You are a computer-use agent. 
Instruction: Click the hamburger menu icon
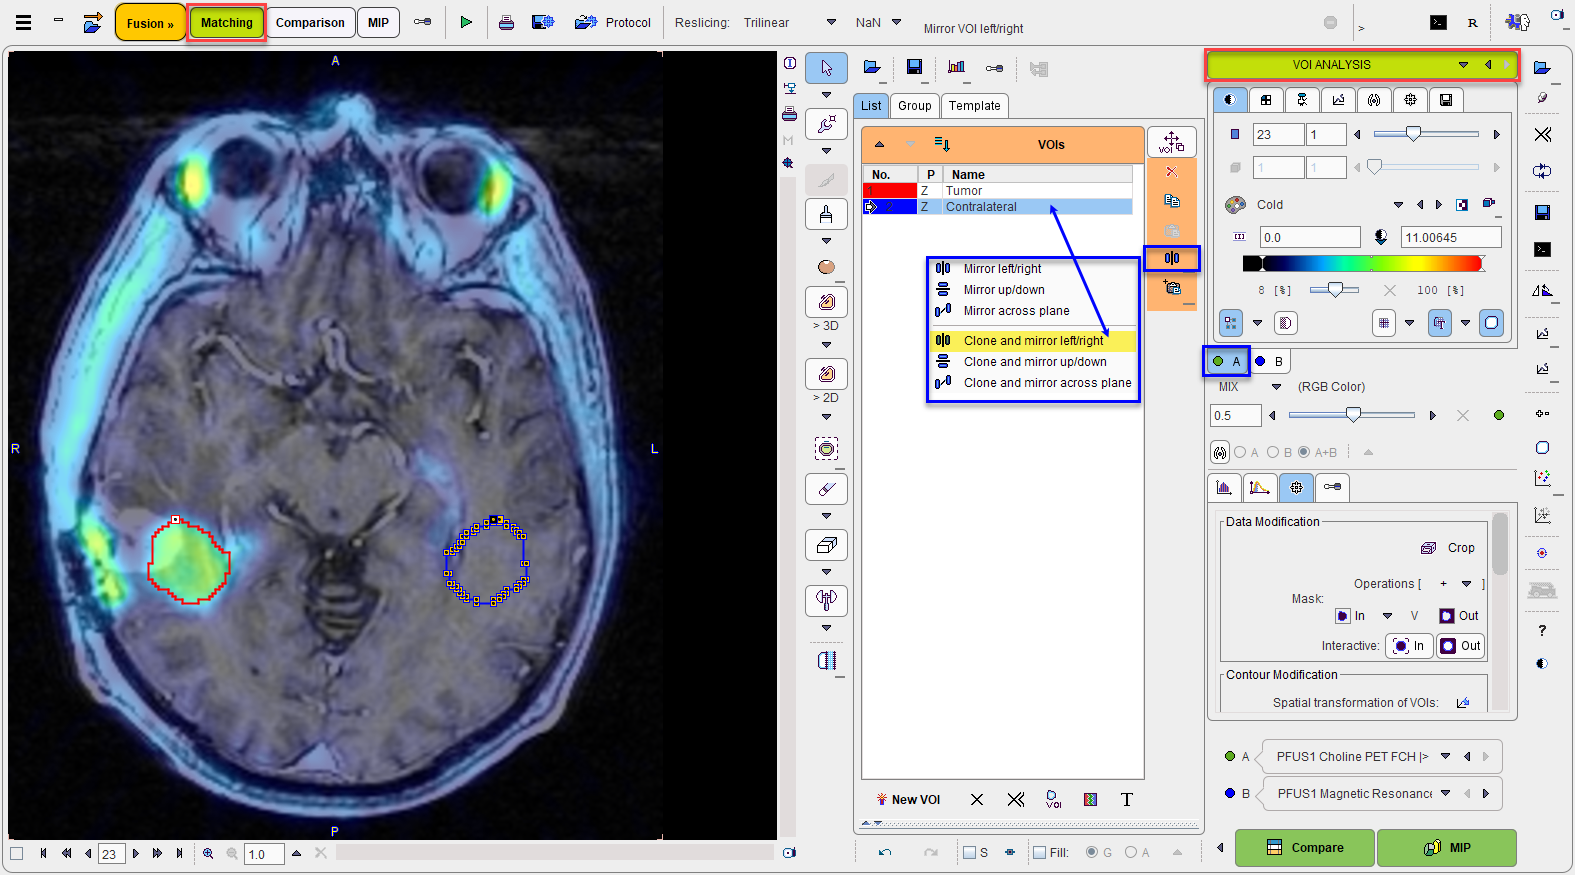tap(23, 22)
